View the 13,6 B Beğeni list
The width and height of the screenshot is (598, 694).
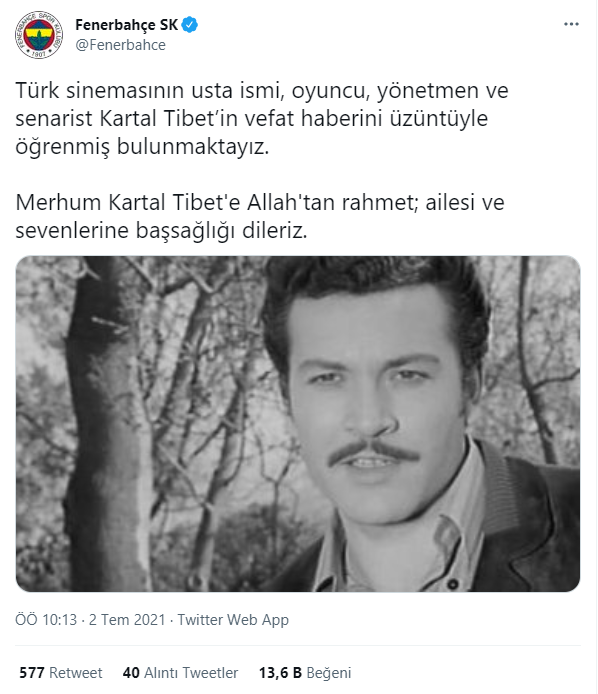point(305,673)
